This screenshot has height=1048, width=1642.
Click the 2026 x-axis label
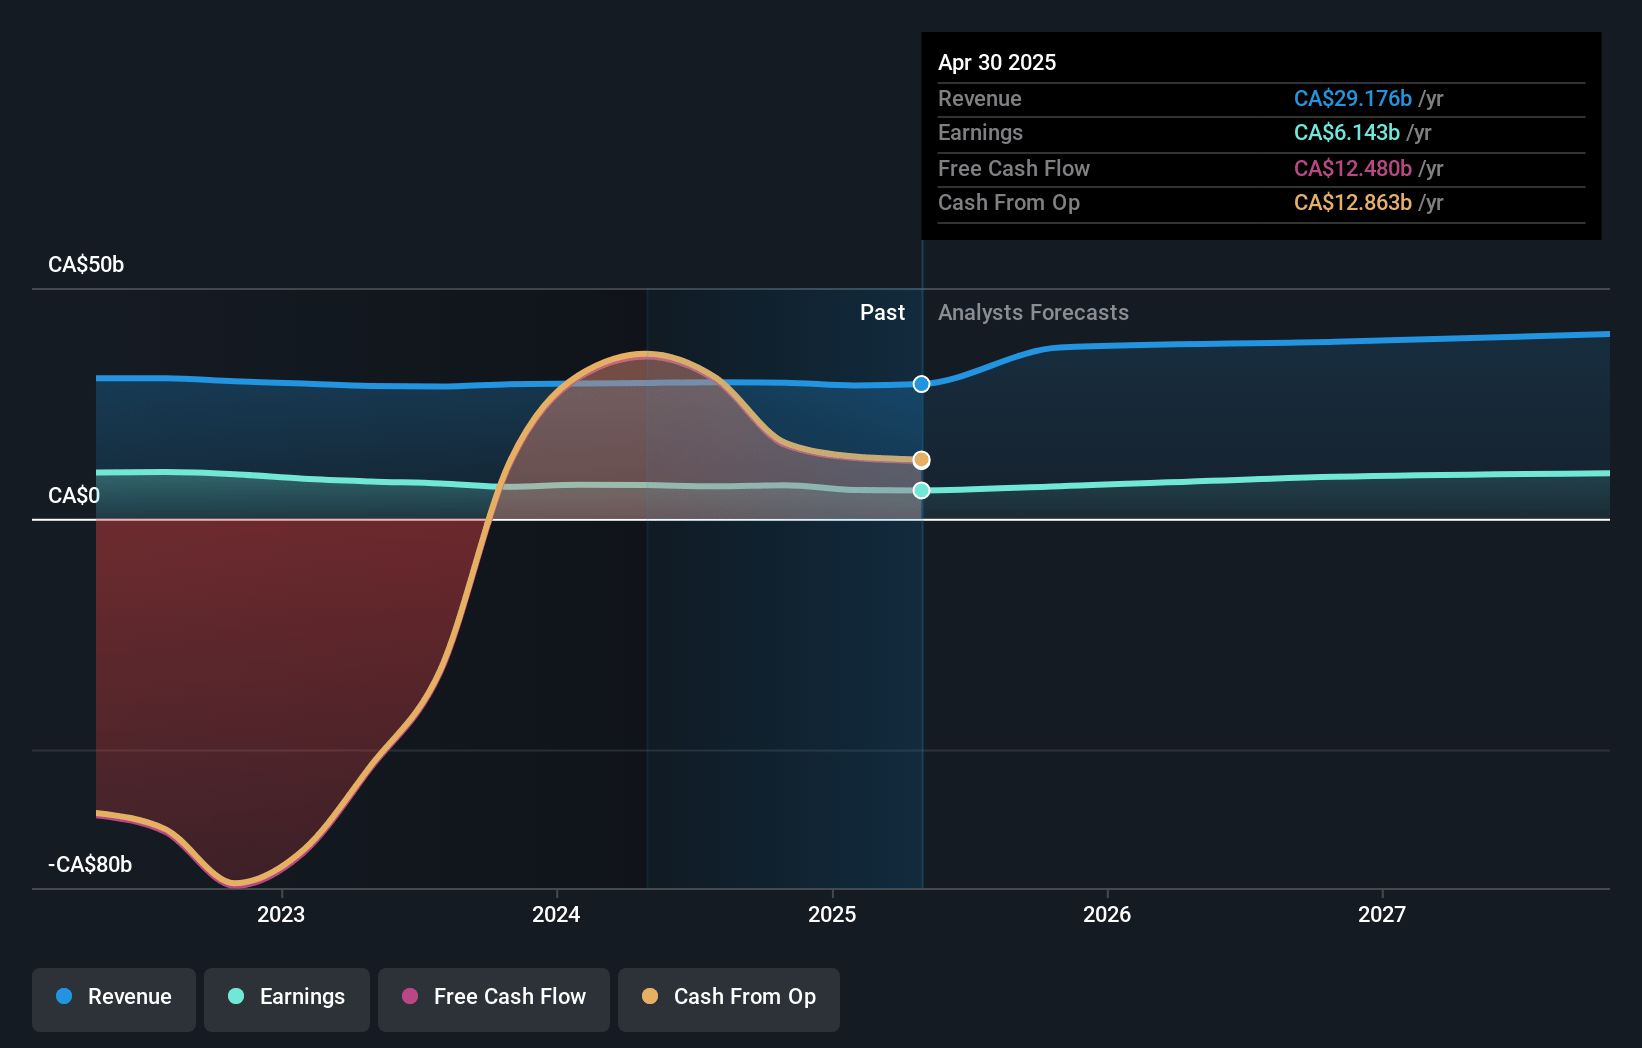[1107, 914]
